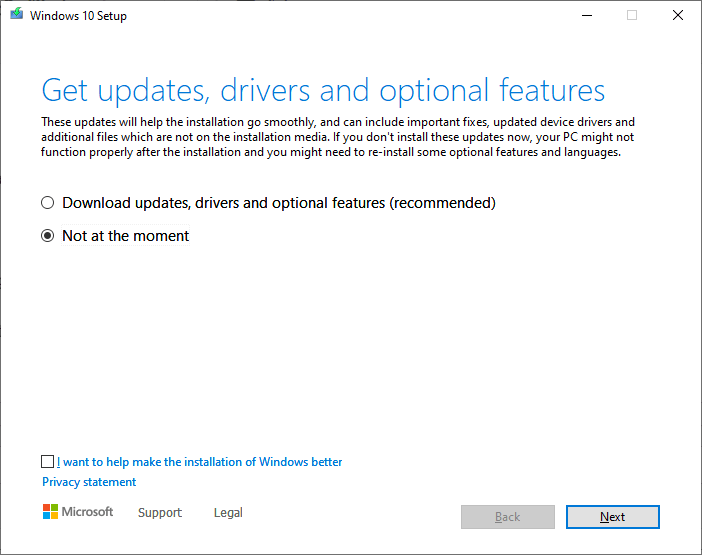702x555 pixels.
Task: Close the Windows 10 Setup window
Action: tap(678, 15)
